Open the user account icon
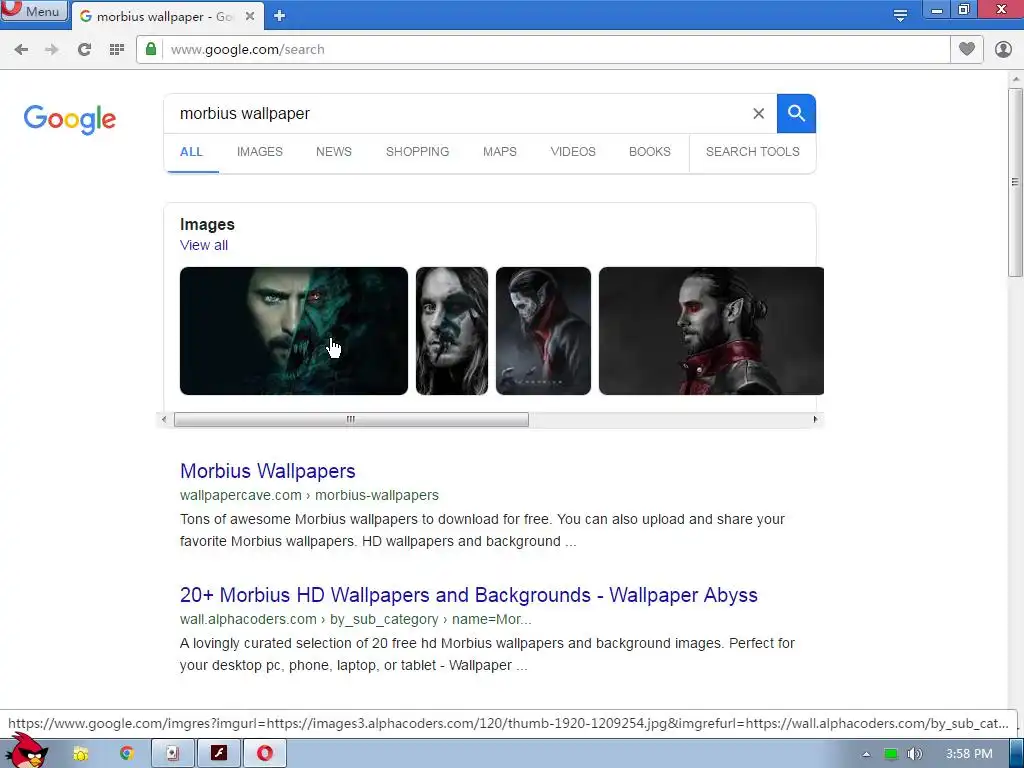The width and height of the screenshot is (1024, 768). (x=1003, y=50)
